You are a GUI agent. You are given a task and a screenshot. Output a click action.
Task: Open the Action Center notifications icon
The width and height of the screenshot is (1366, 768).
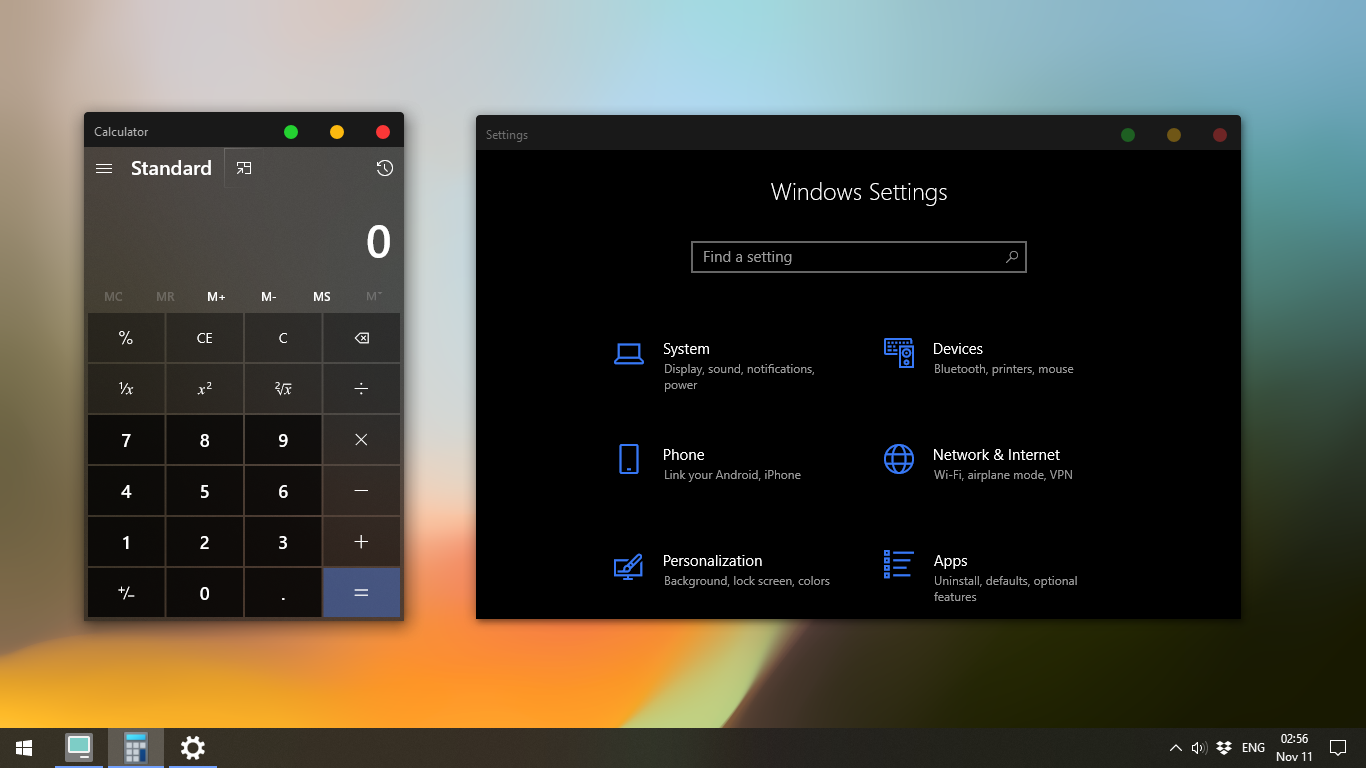[x=1338, y=748]
